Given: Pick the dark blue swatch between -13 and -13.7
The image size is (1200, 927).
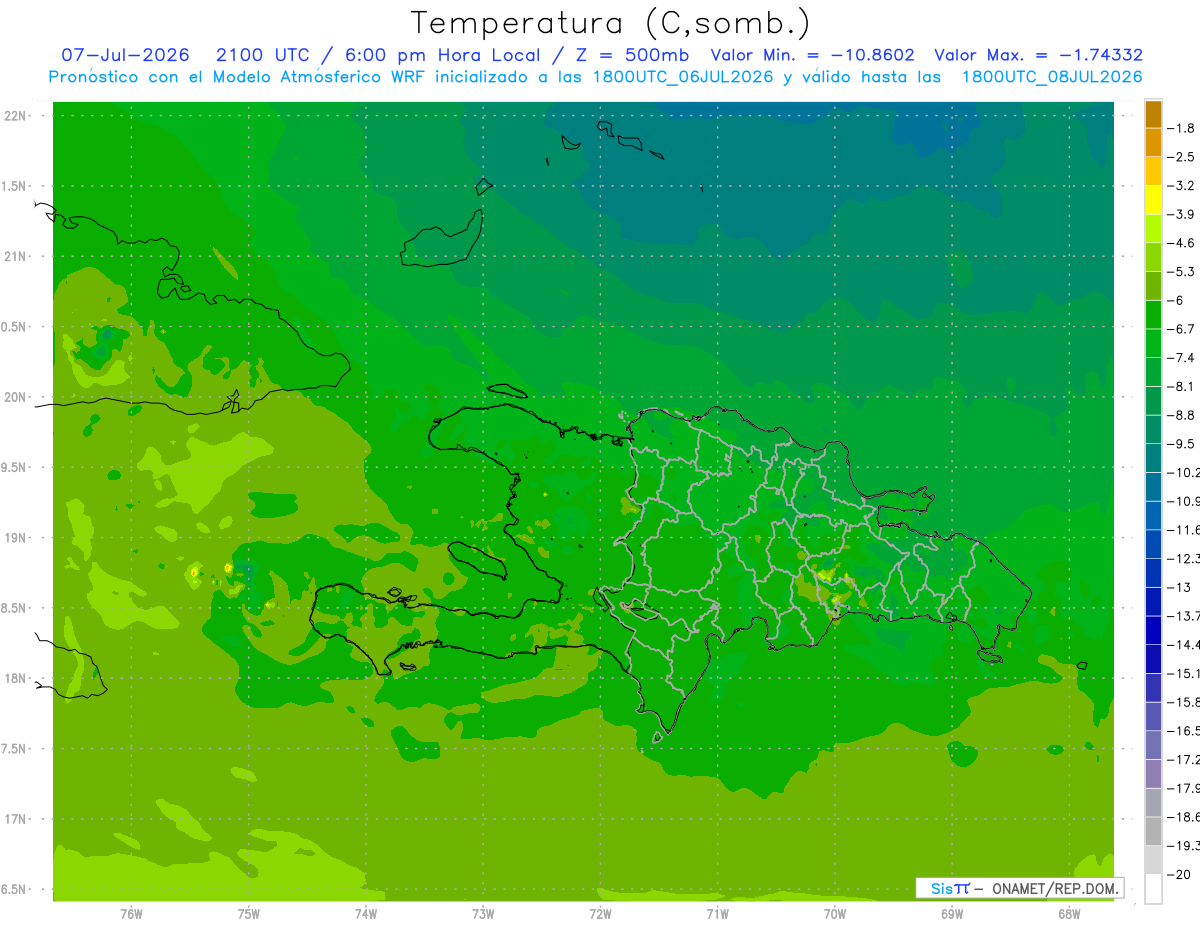Looking at the screenshot, I should pos(1153,602).
